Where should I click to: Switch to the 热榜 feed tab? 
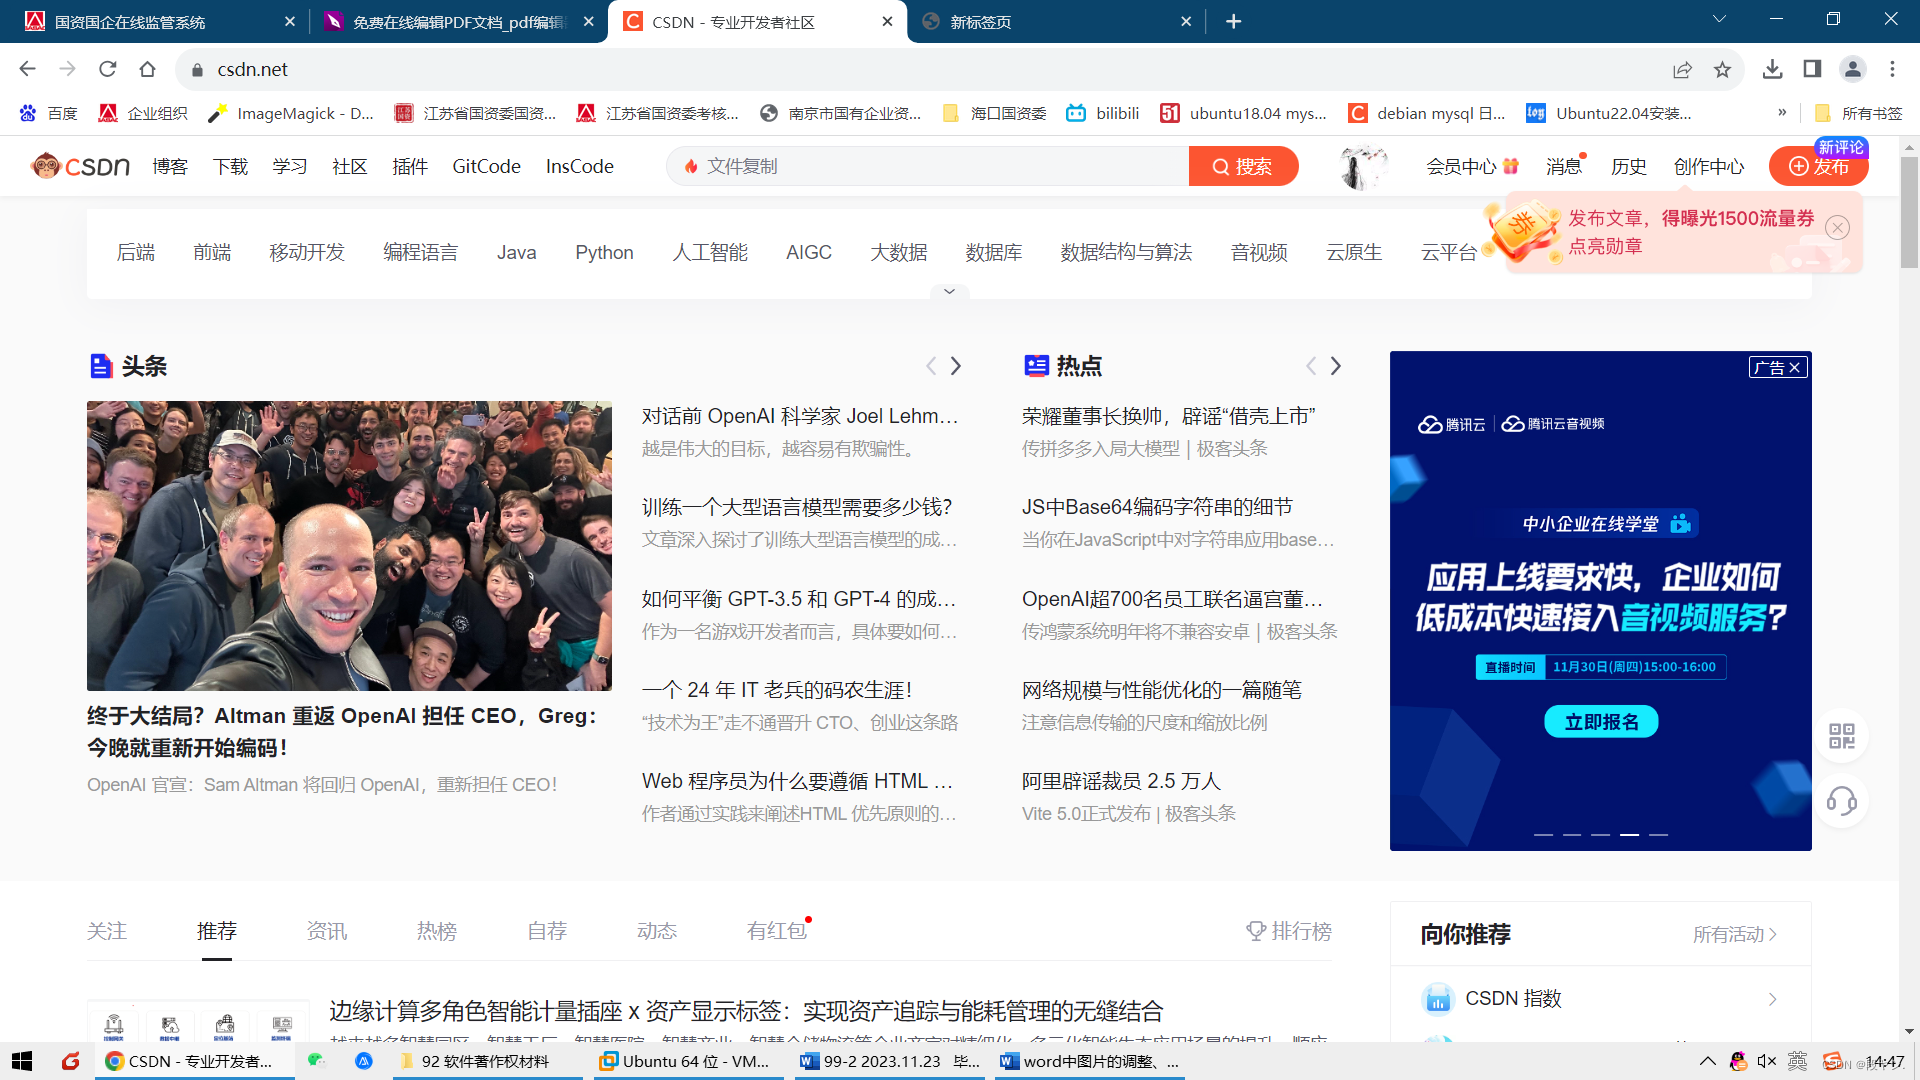coord(436,931)
